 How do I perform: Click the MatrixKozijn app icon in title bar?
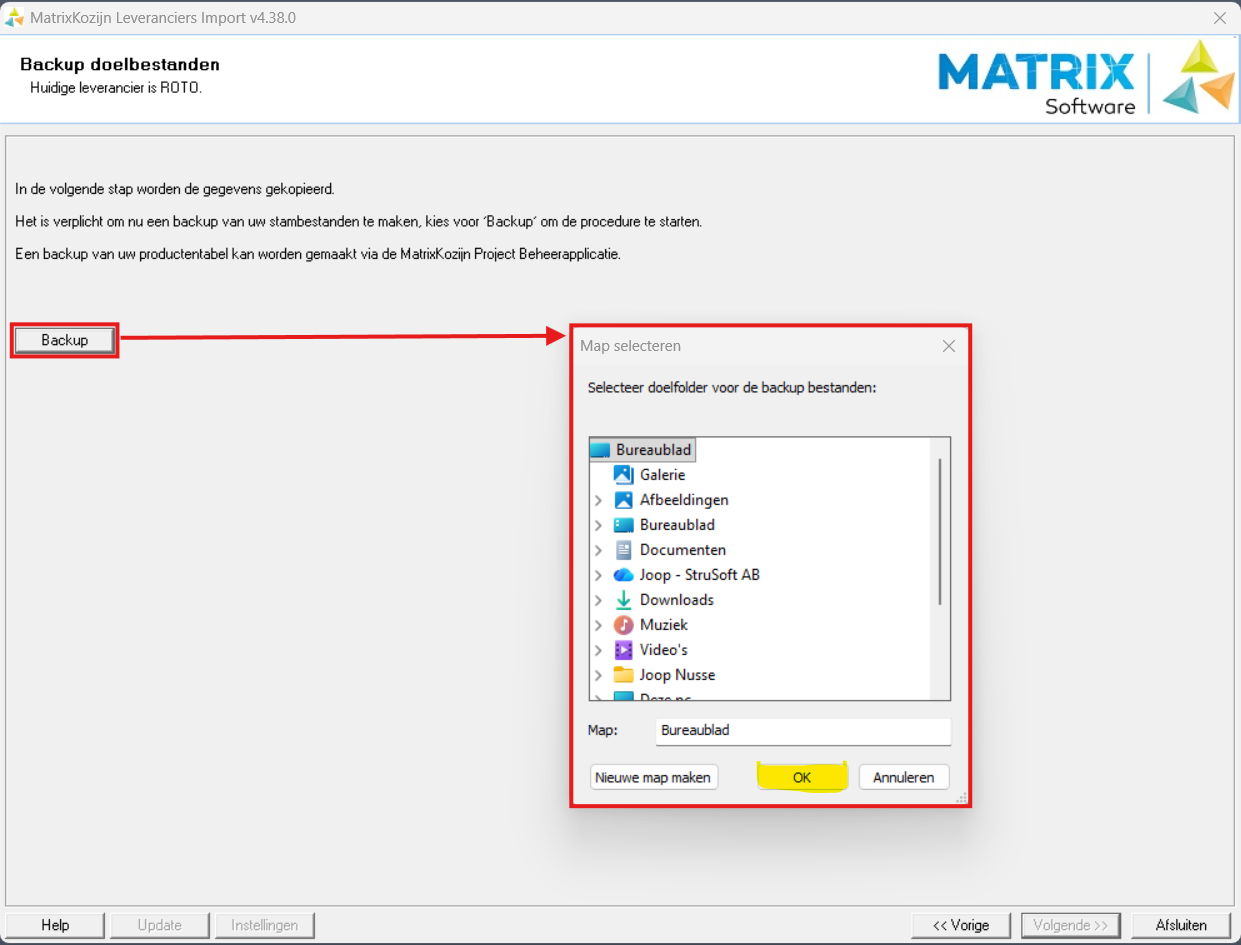coord(15,18)
